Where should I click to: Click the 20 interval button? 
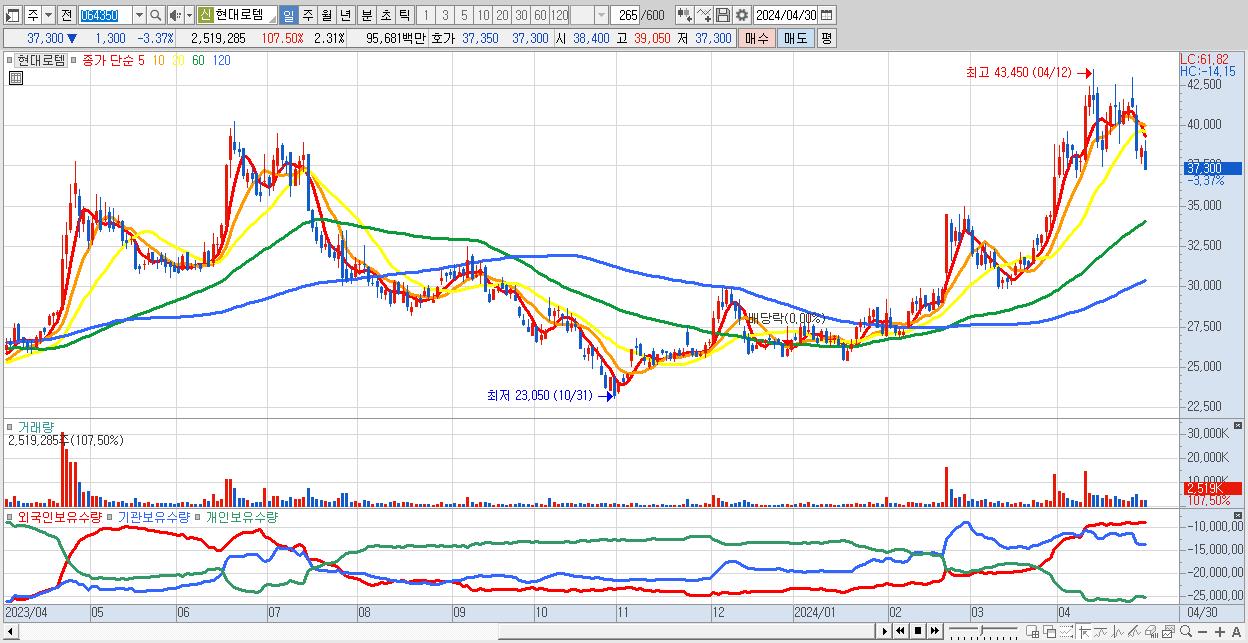click(502, 16)
